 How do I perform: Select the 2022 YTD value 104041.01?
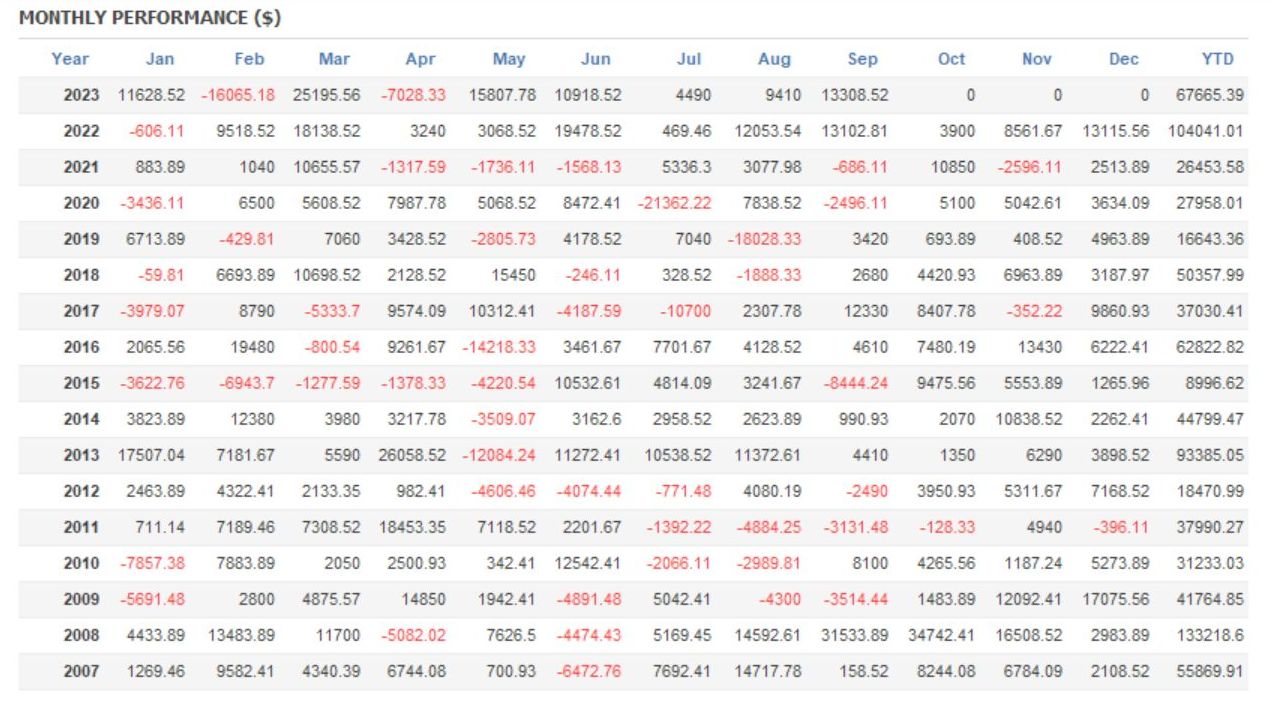(x=1206, y=131)
